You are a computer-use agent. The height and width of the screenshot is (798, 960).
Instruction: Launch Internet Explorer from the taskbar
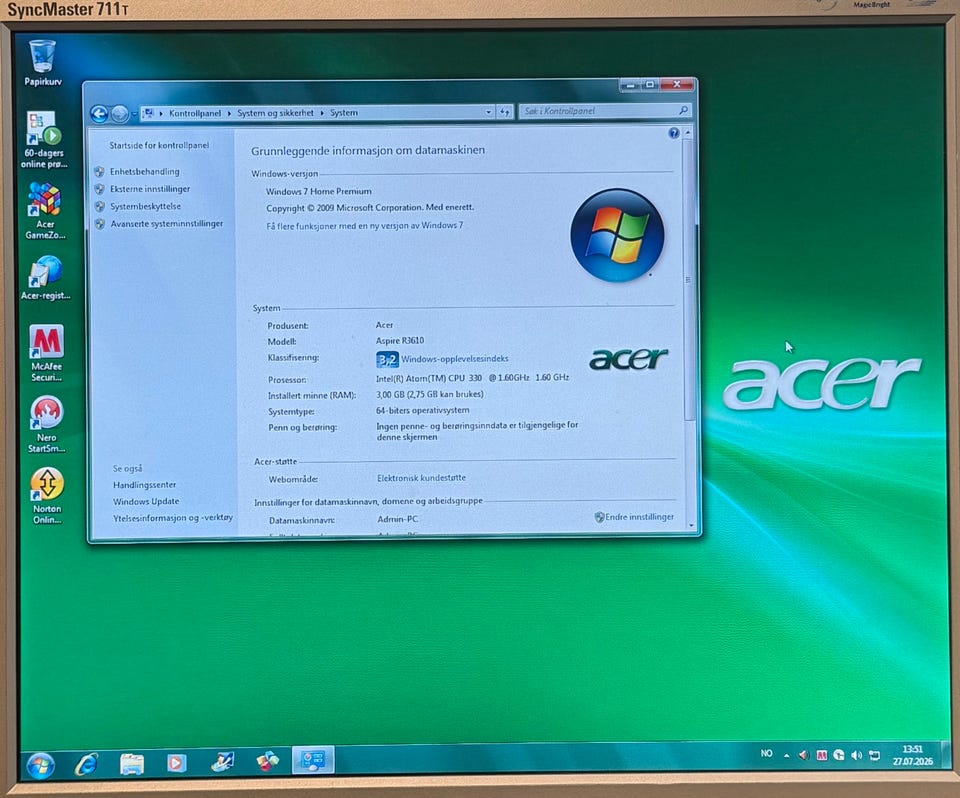pyautogui.click(x=86, y=764)
